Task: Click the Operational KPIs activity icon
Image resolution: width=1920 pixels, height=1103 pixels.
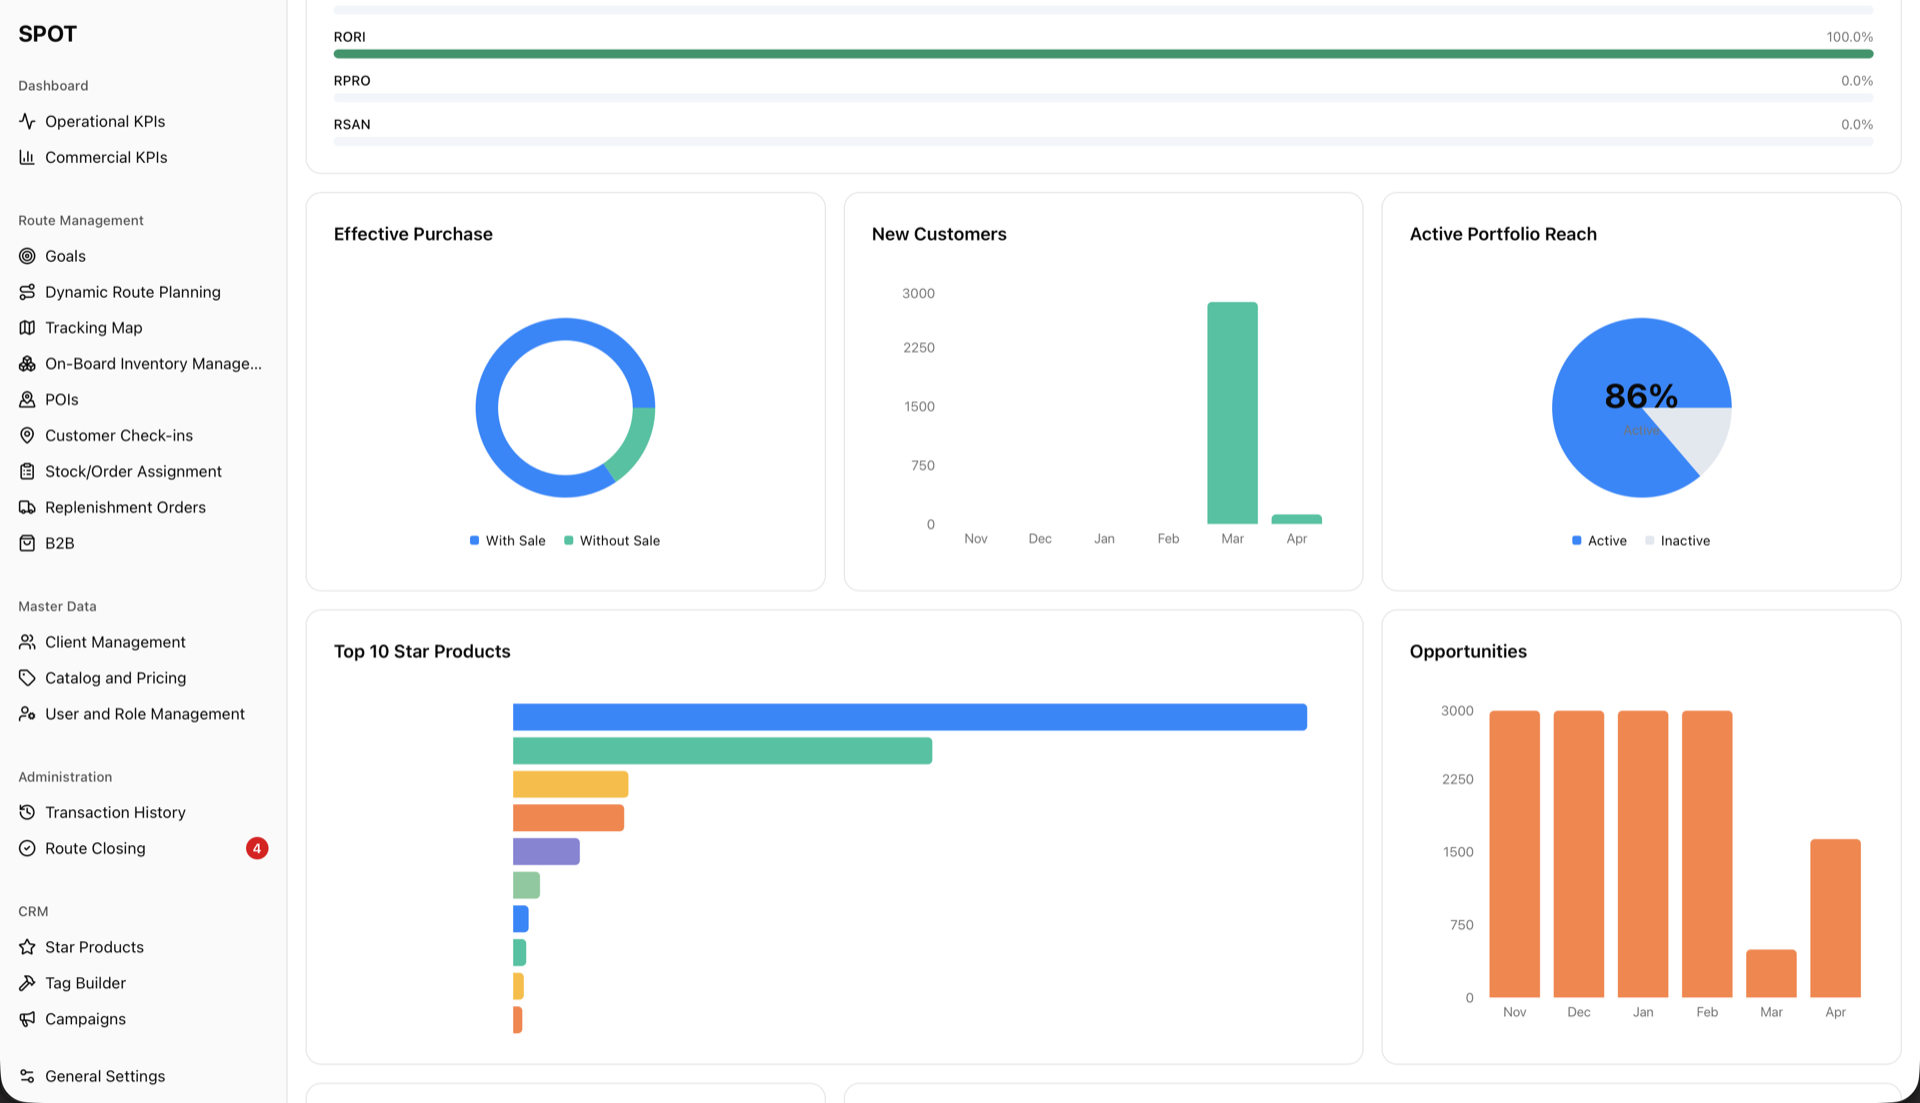Action: [x=27, y=121]
